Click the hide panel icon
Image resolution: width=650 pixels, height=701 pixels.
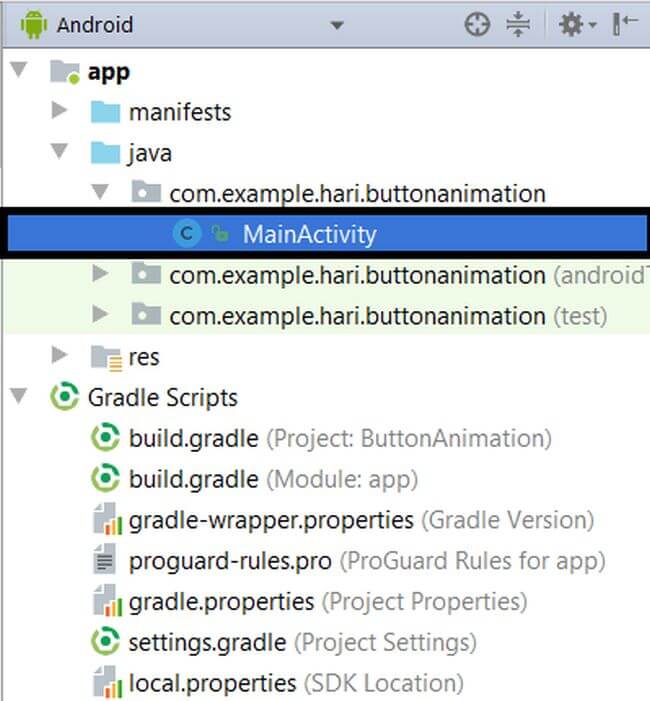point(625,25)
